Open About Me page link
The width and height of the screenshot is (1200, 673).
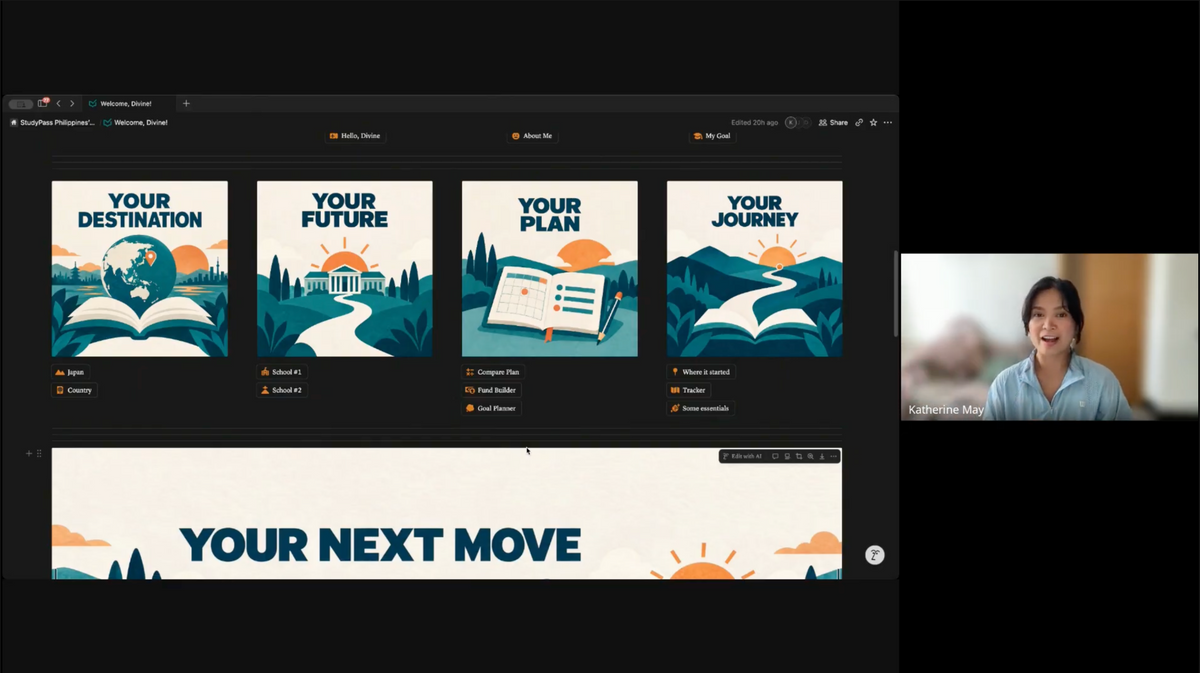point(532,135)
